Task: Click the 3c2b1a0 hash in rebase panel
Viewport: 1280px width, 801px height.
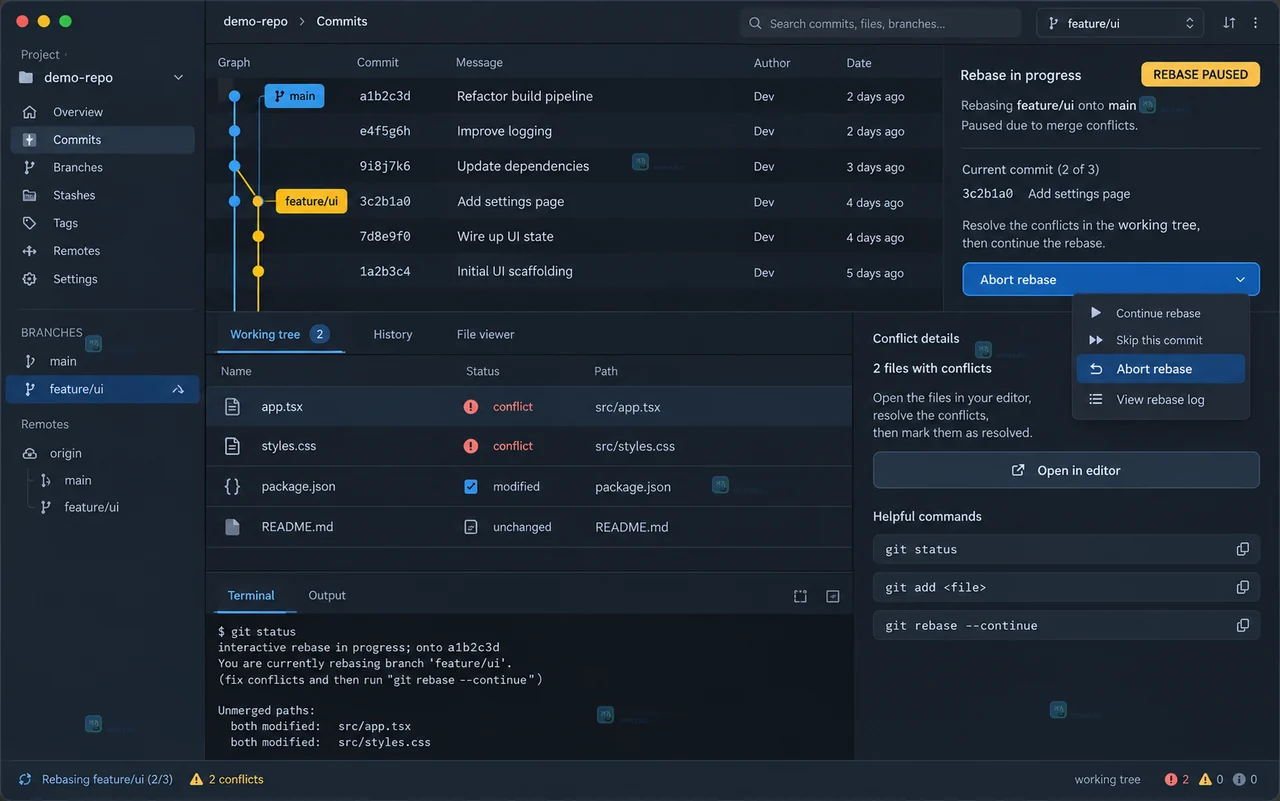Action: click(988, 194)
